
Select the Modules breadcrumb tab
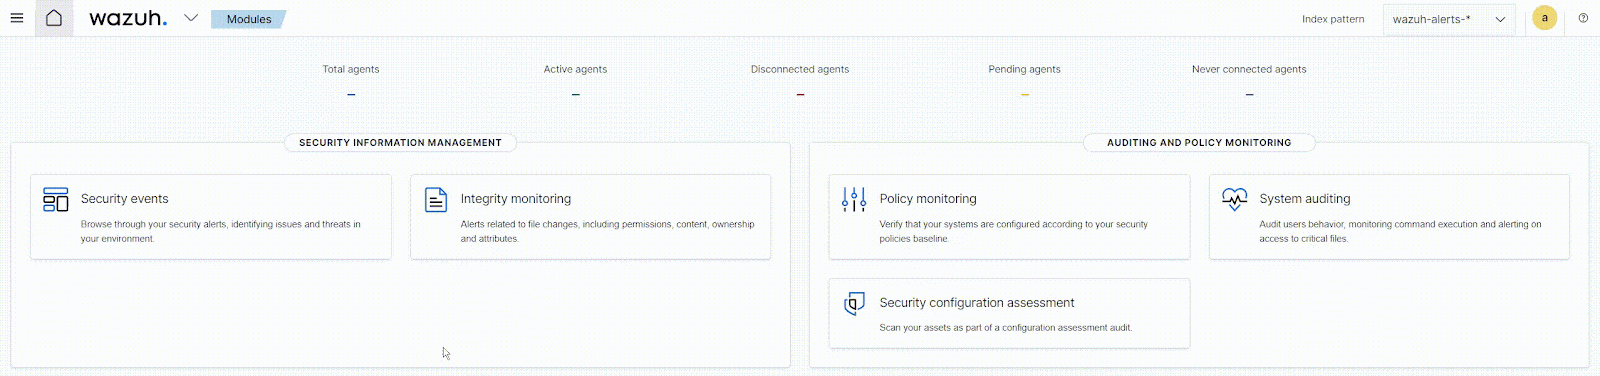(249, 19)
